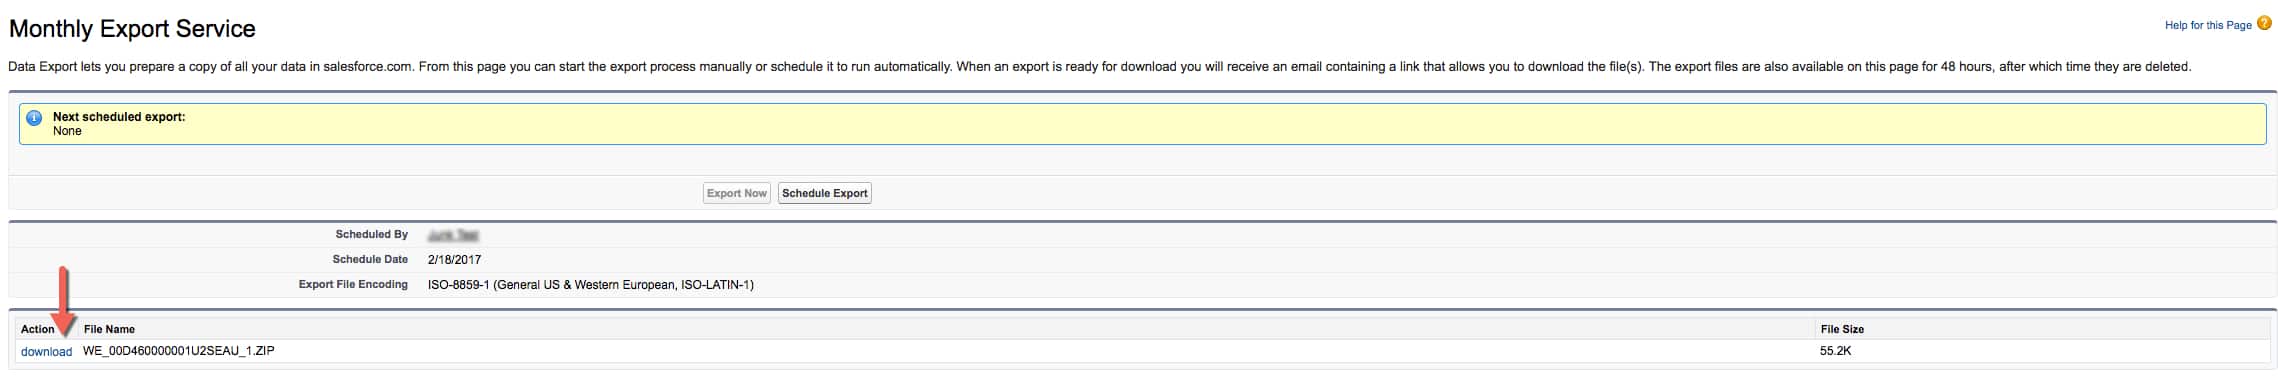2278x388 pixels.
Task: Click the red arrow annotation
Action: click(64, 301)
